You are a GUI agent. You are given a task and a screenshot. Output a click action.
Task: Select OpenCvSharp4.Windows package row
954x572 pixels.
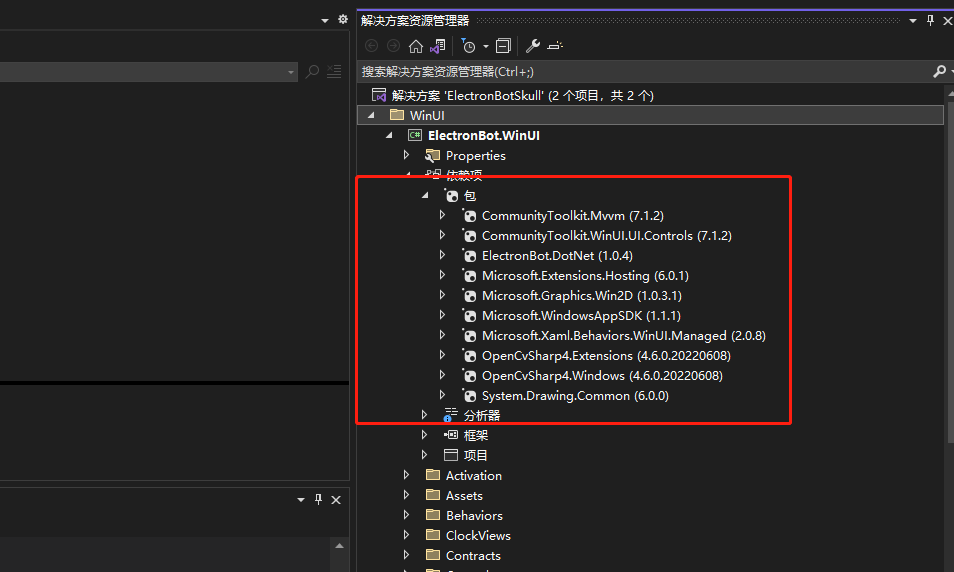point(602,376)
